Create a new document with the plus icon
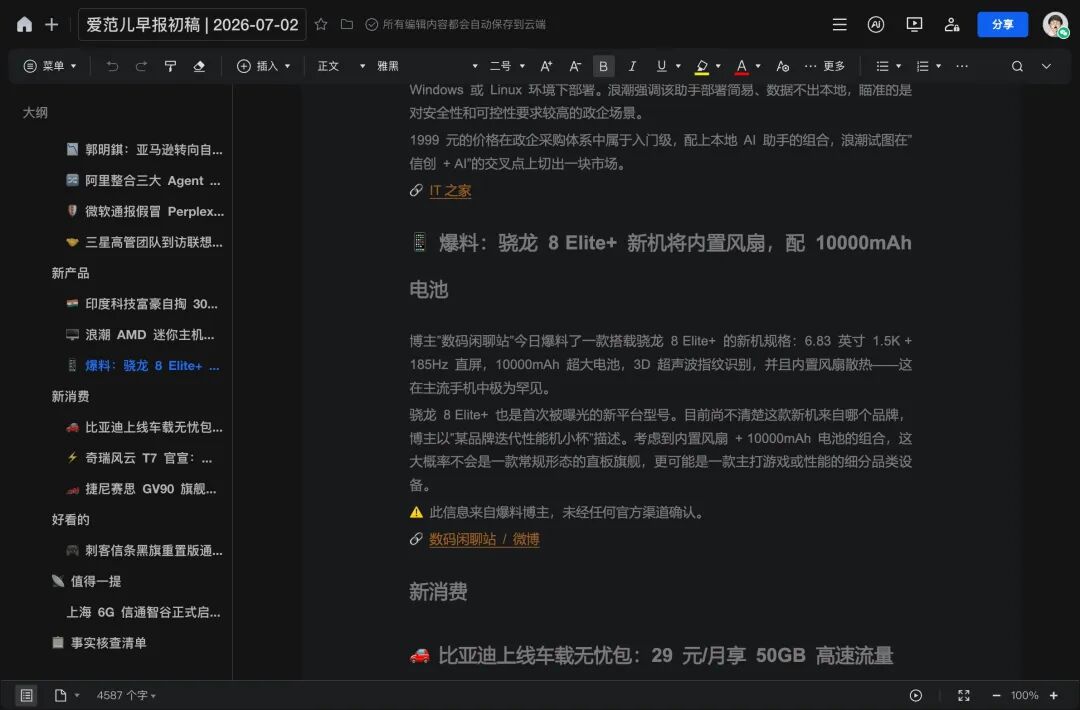 (x=52, y=24)
